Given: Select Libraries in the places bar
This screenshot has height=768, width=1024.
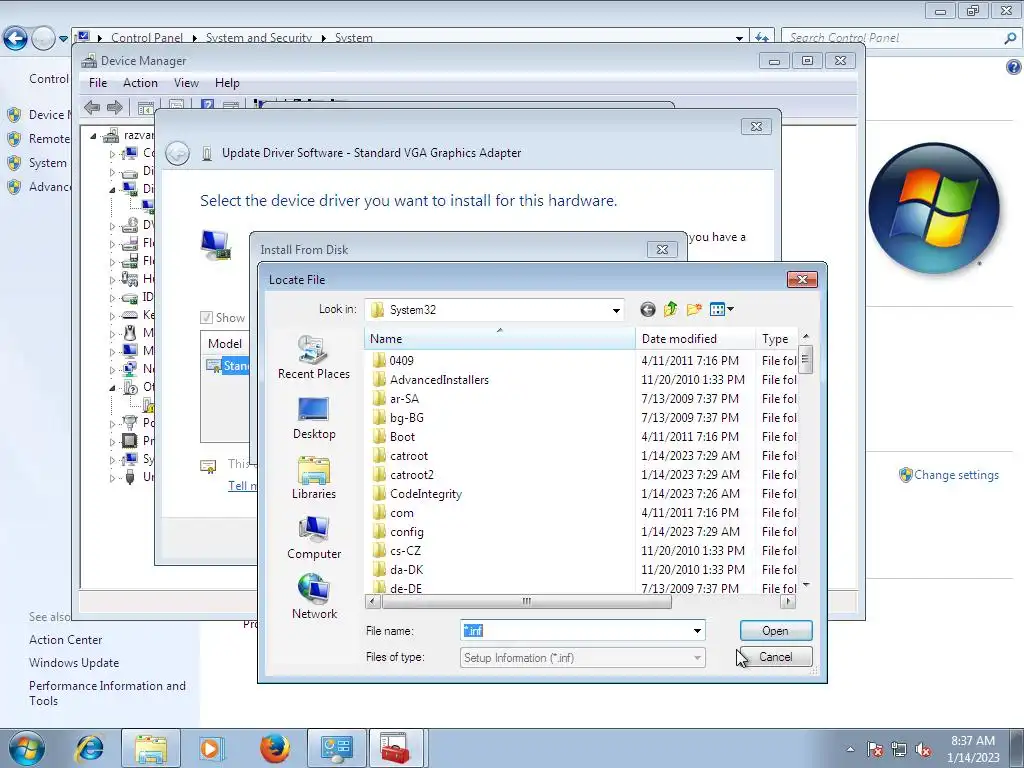Looking at the screenshot, I should click(x=313, y=478).
